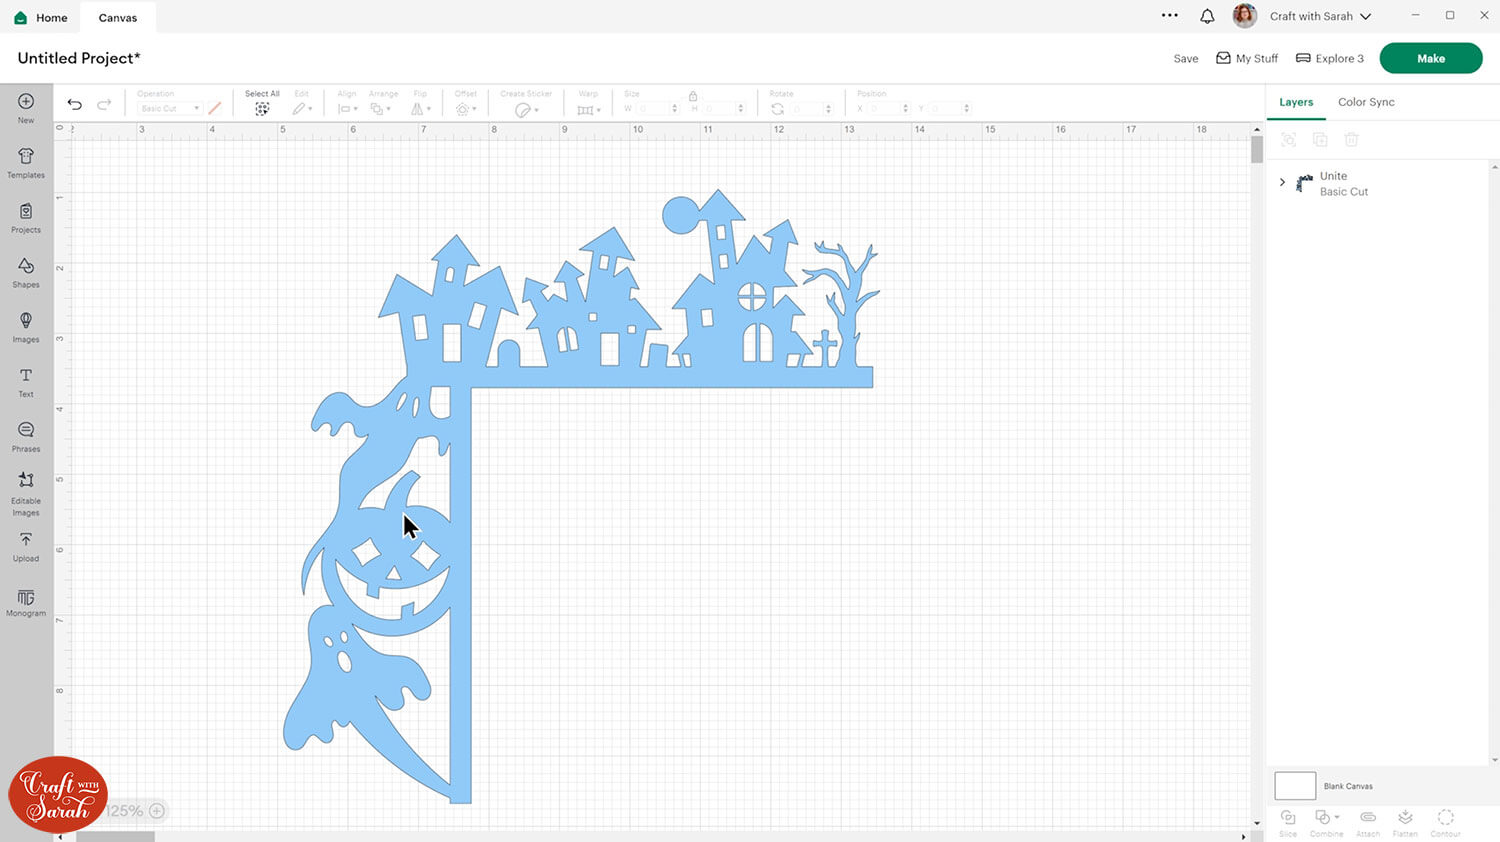The width and height of the screenshot is (1500, 842).
Task: Open the Craft with Sarah account menu
Action: [x=1320, y=16]
